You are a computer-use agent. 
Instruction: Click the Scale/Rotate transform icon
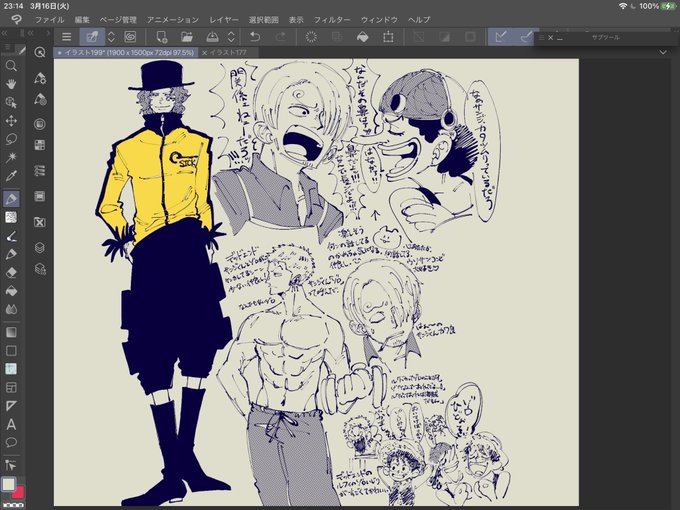point(388,37)
